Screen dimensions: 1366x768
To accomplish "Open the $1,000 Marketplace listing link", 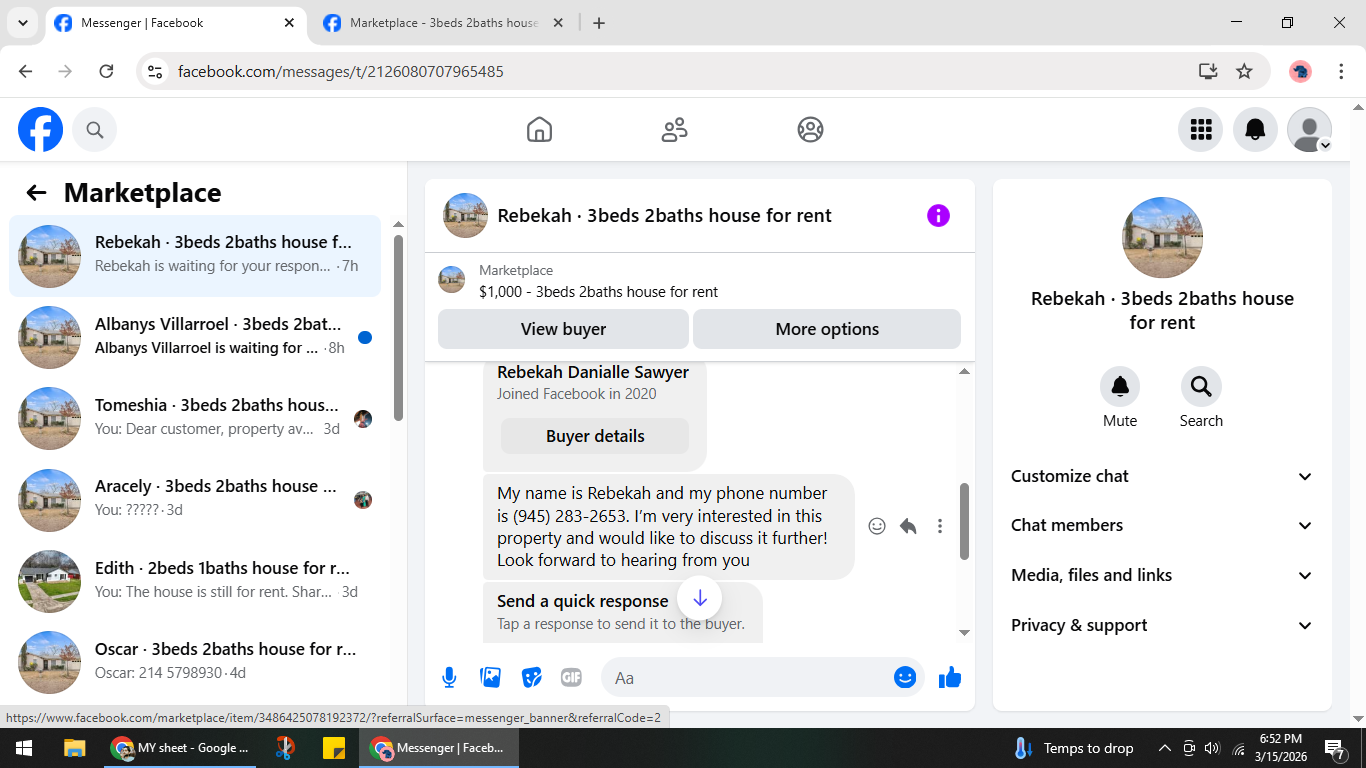I will 598,292.
